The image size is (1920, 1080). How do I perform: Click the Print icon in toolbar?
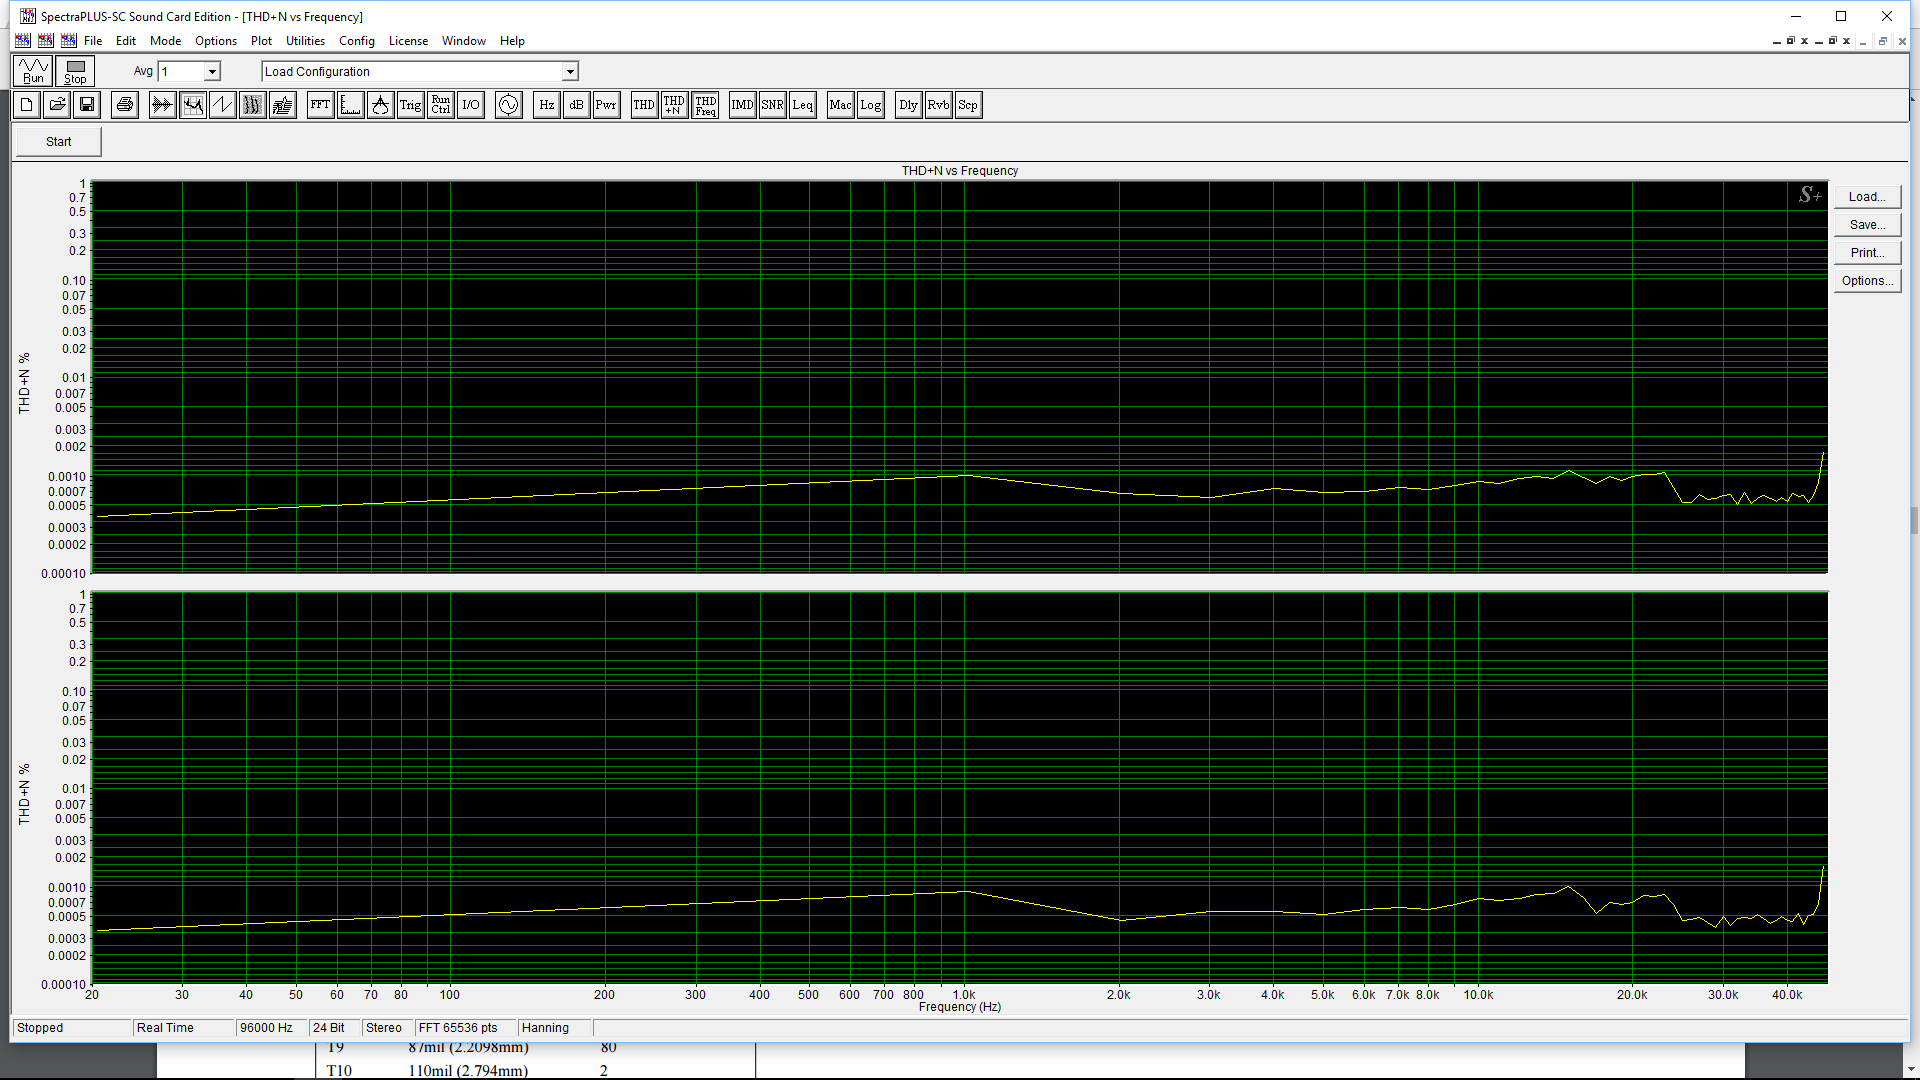click(x=125, y=105)
